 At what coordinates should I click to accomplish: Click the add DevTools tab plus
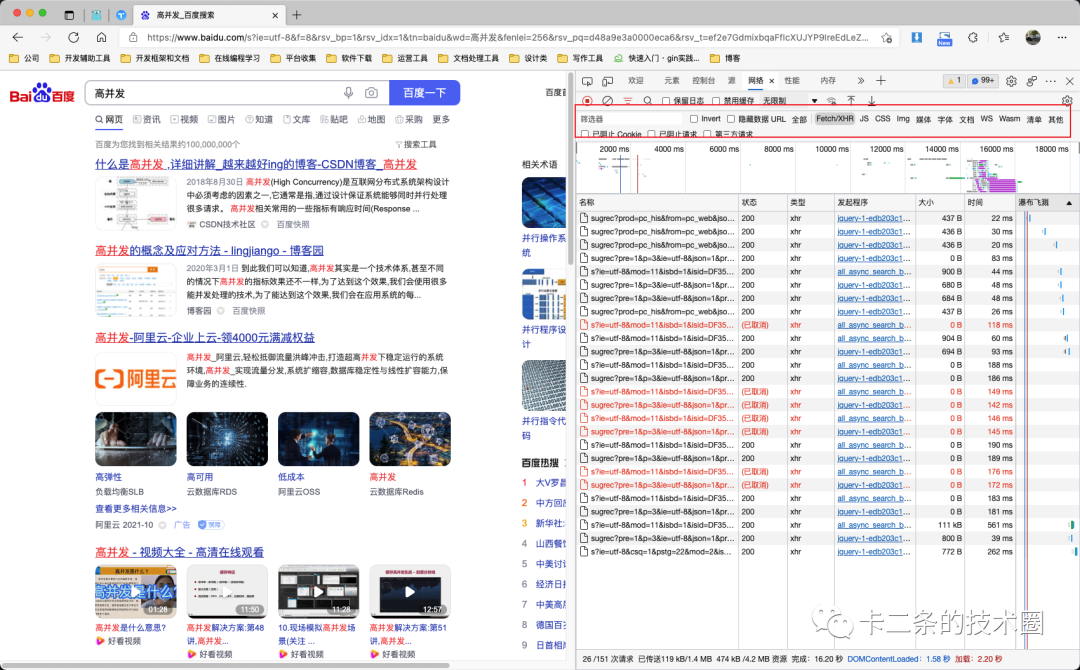coord(880,81)
